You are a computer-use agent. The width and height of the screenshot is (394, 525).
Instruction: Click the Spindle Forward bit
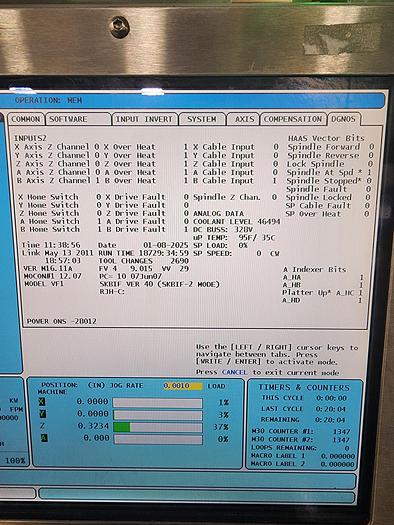coord(331,147)
